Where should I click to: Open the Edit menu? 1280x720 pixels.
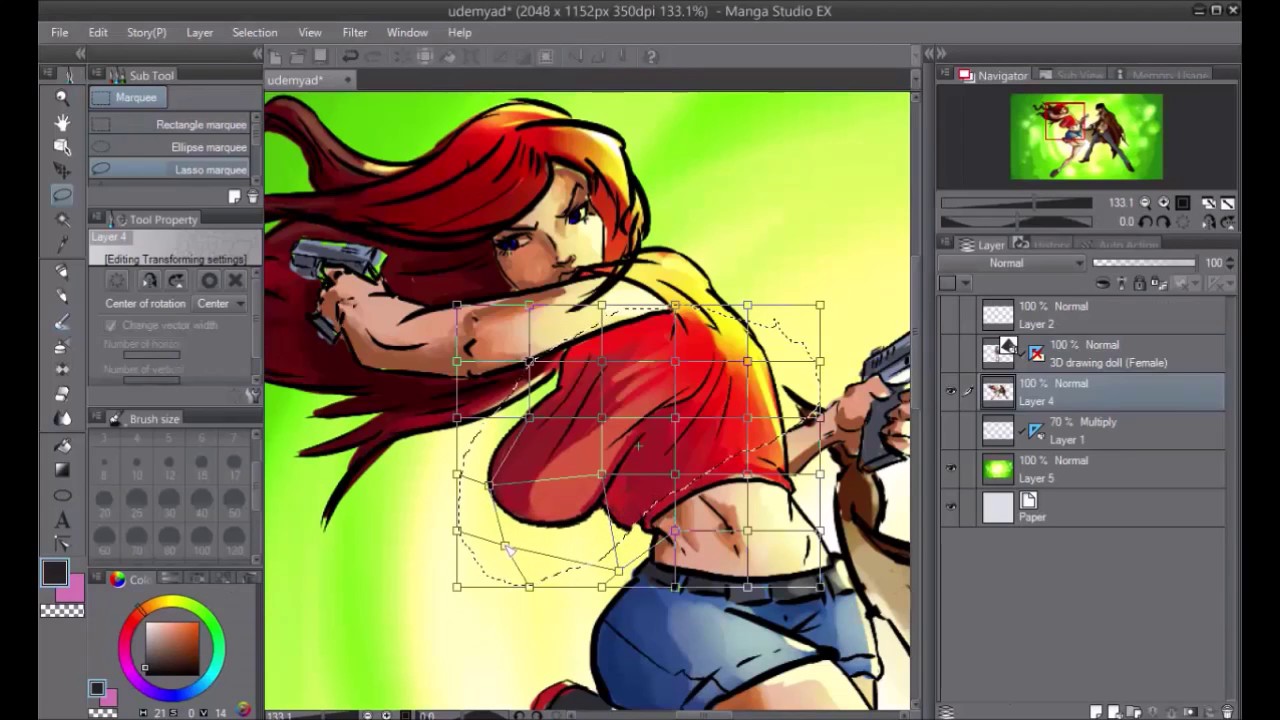pyautogui.click(x=98, y=33)
